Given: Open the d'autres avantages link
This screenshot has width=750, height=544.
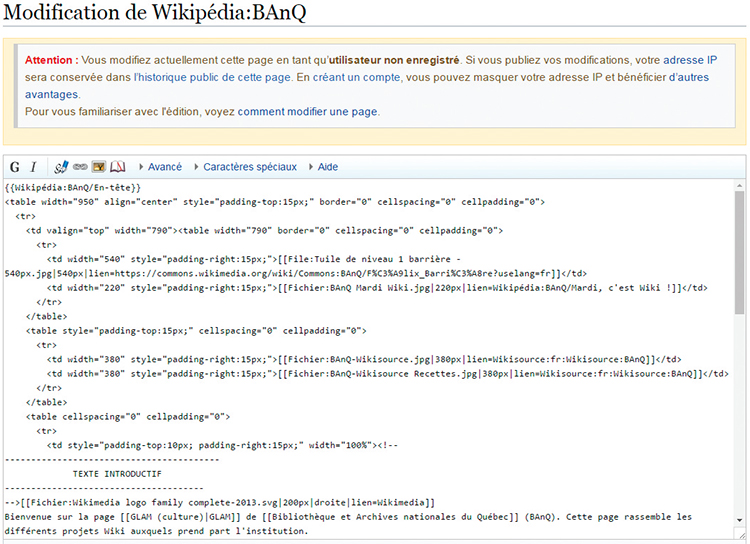Looking at the screenshot, I should (x=689, y=78).
